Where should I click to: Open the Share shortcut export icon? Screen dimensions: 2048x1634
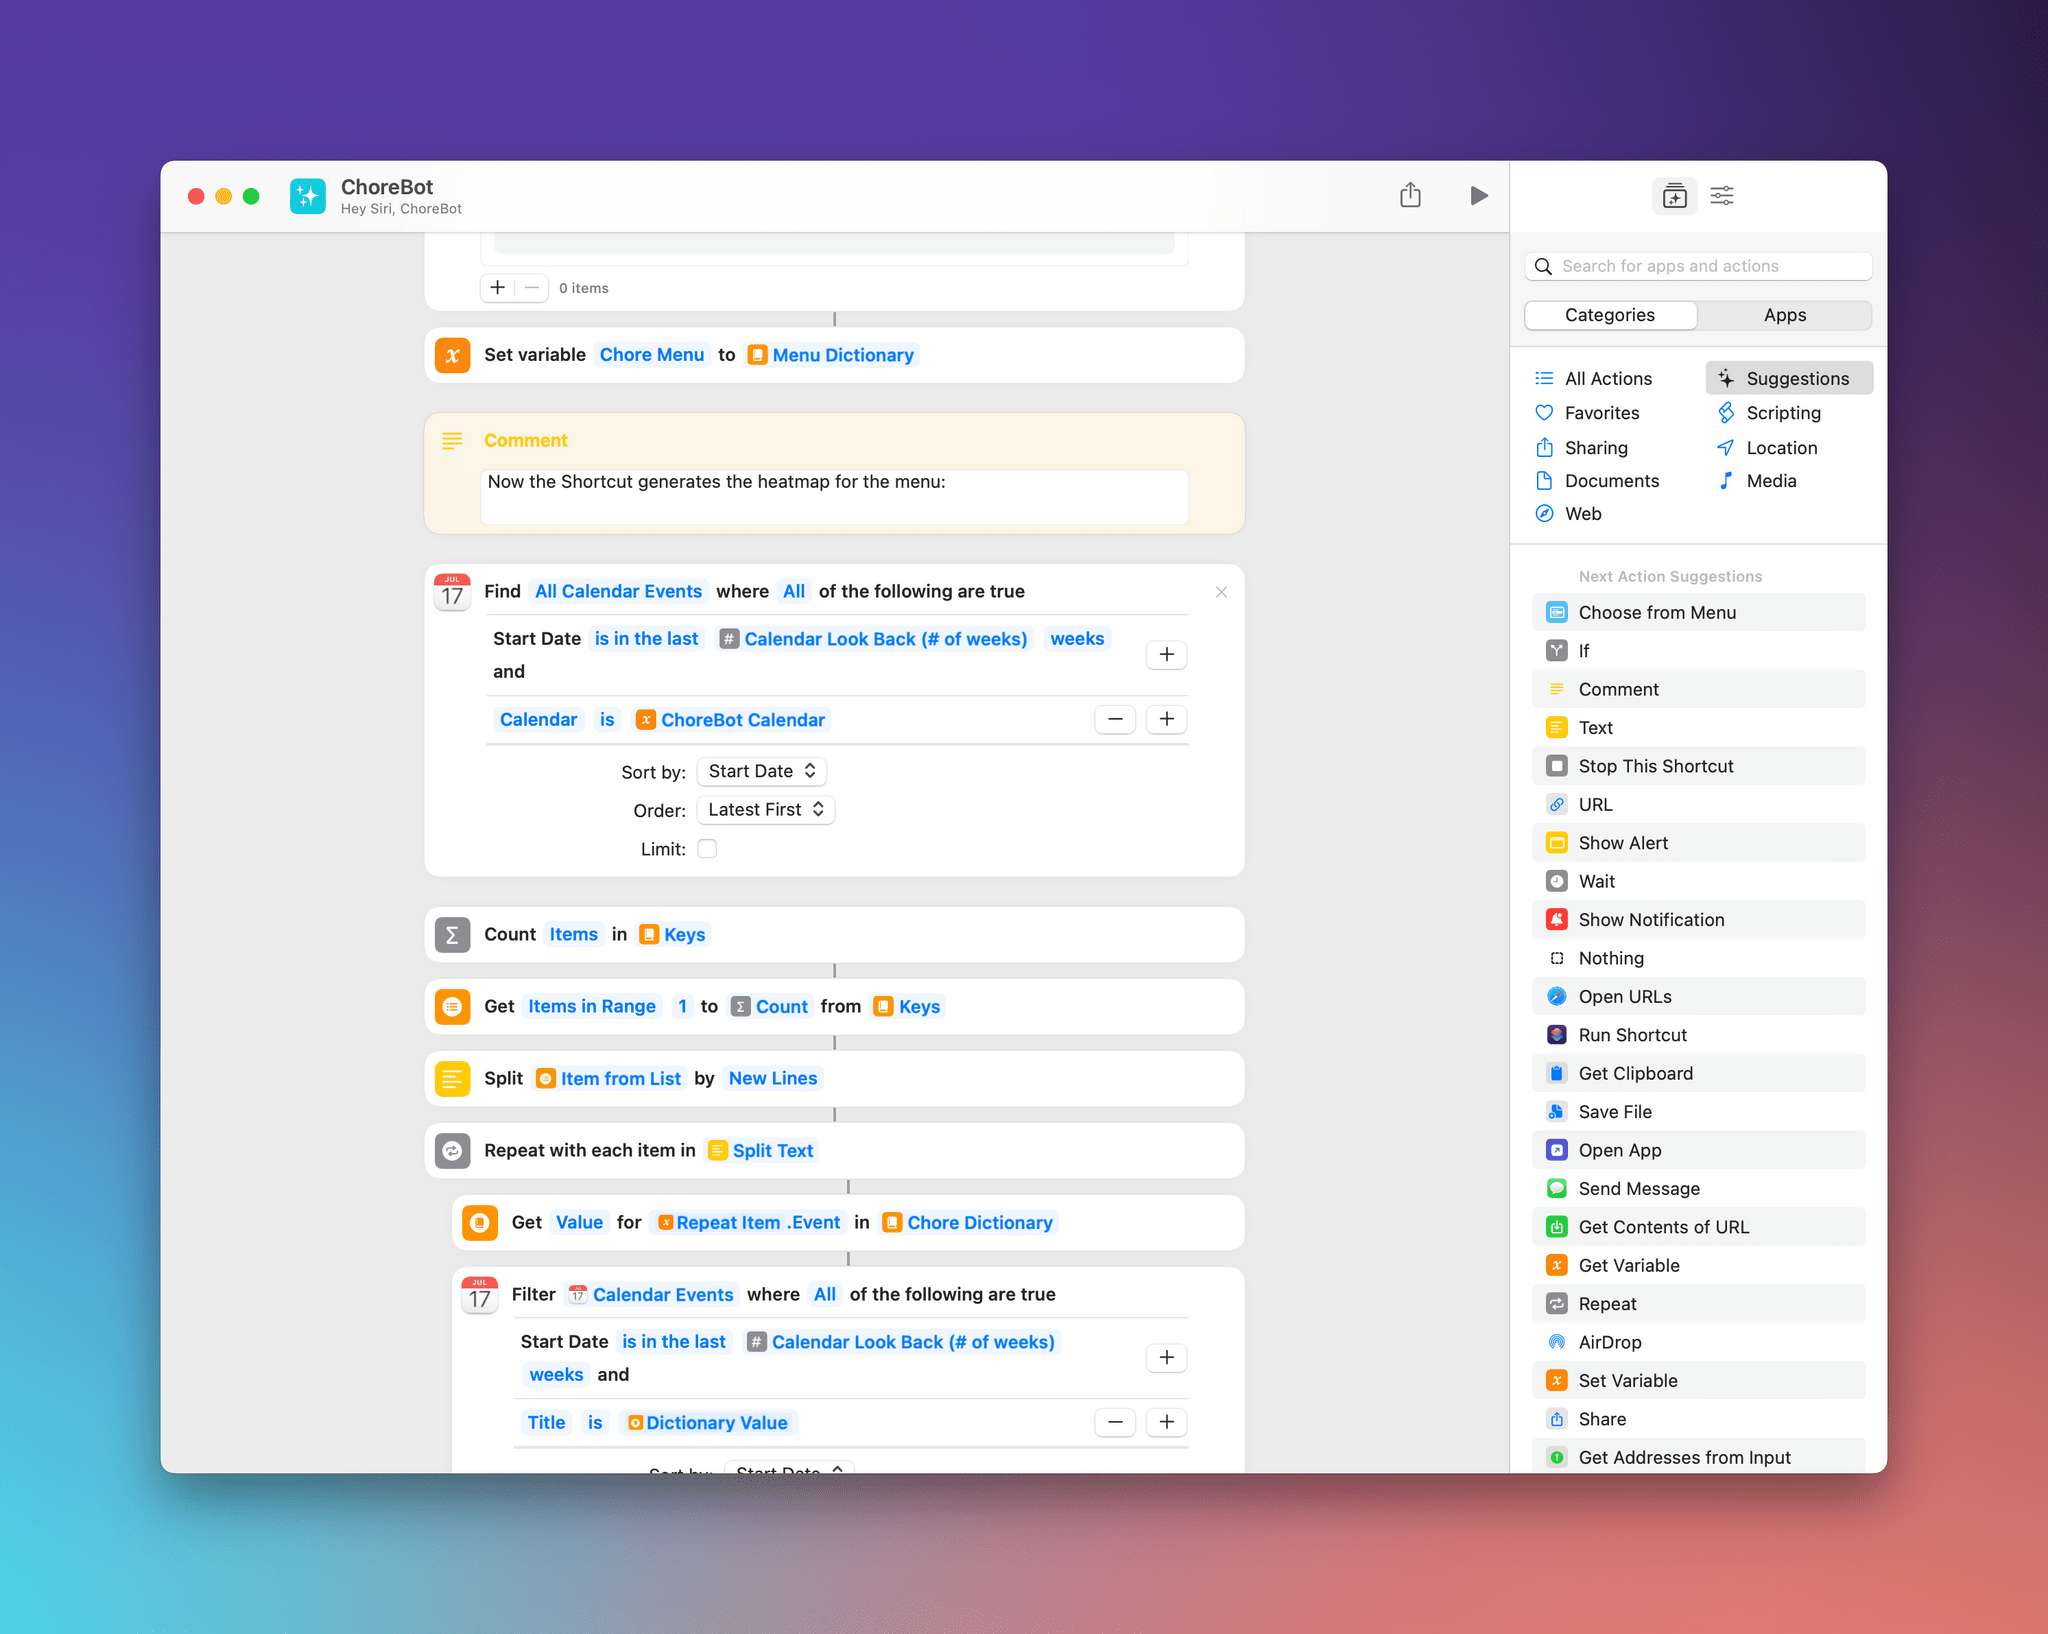coord(1413,195)
